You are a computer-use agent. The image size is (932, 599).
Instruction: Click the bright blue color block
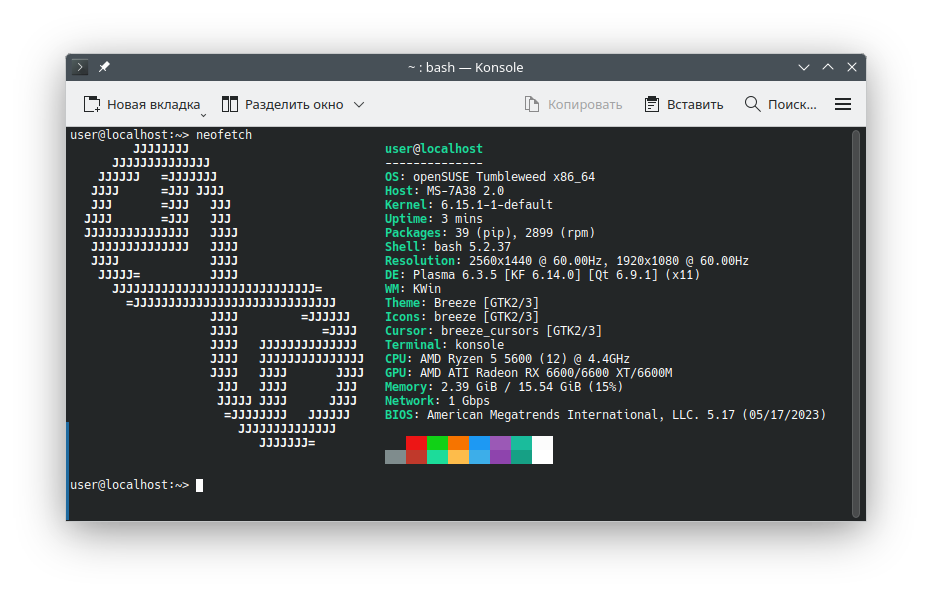(479, 443)
